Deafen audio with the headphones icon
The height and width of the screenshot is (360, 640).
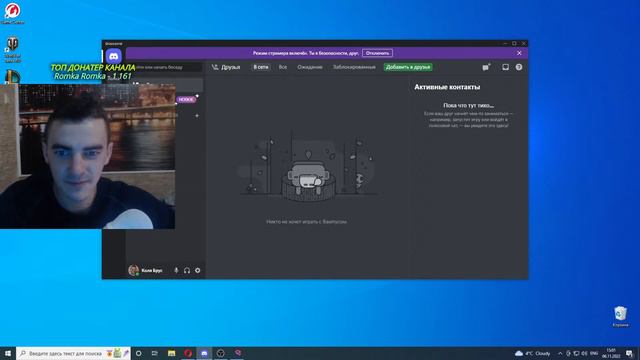coord(187,270)
